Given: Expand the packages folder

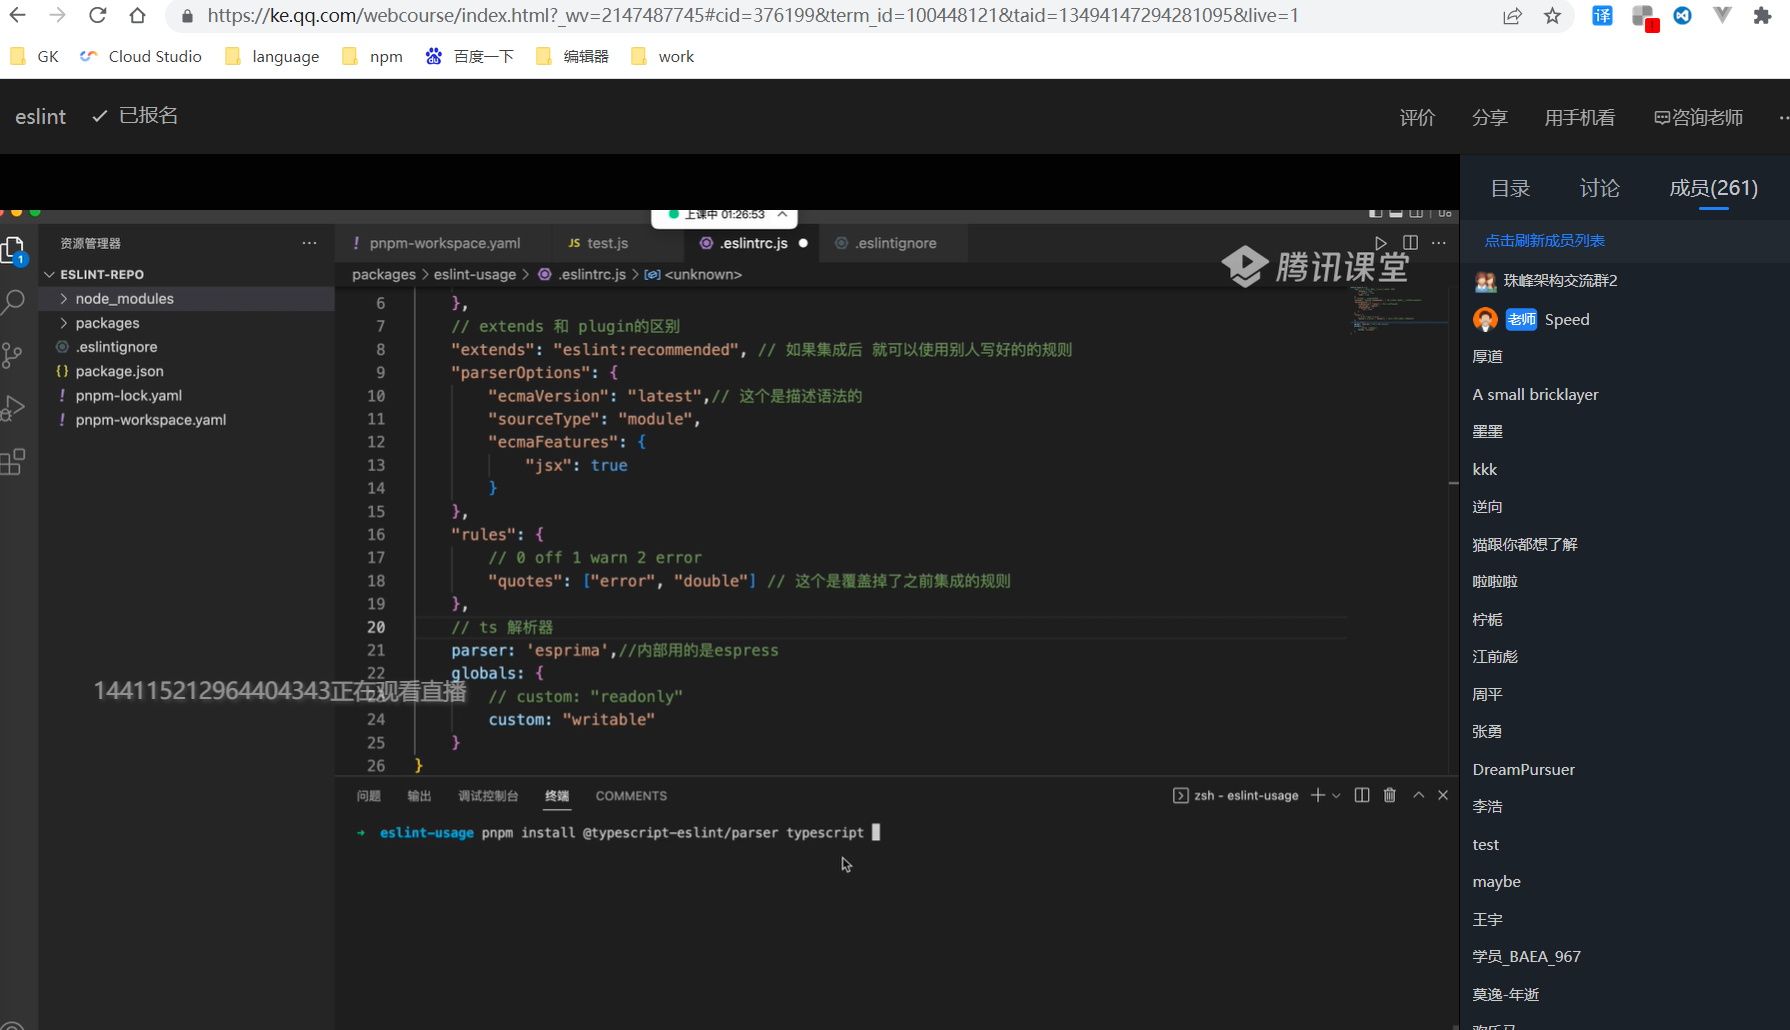Looking at the screenshot, I should pyautogui.click(x=107, y=323).
